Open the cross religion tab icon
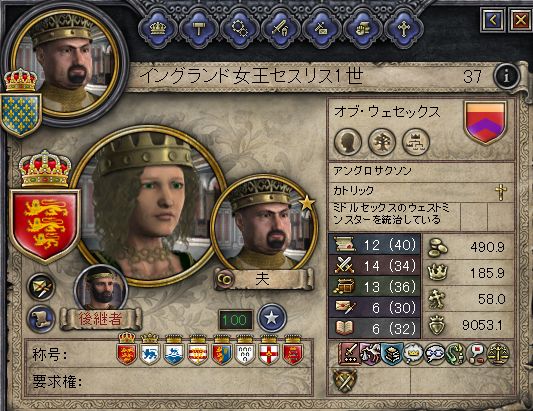Viewport: 533px width, 411px height. pos(403,29)
